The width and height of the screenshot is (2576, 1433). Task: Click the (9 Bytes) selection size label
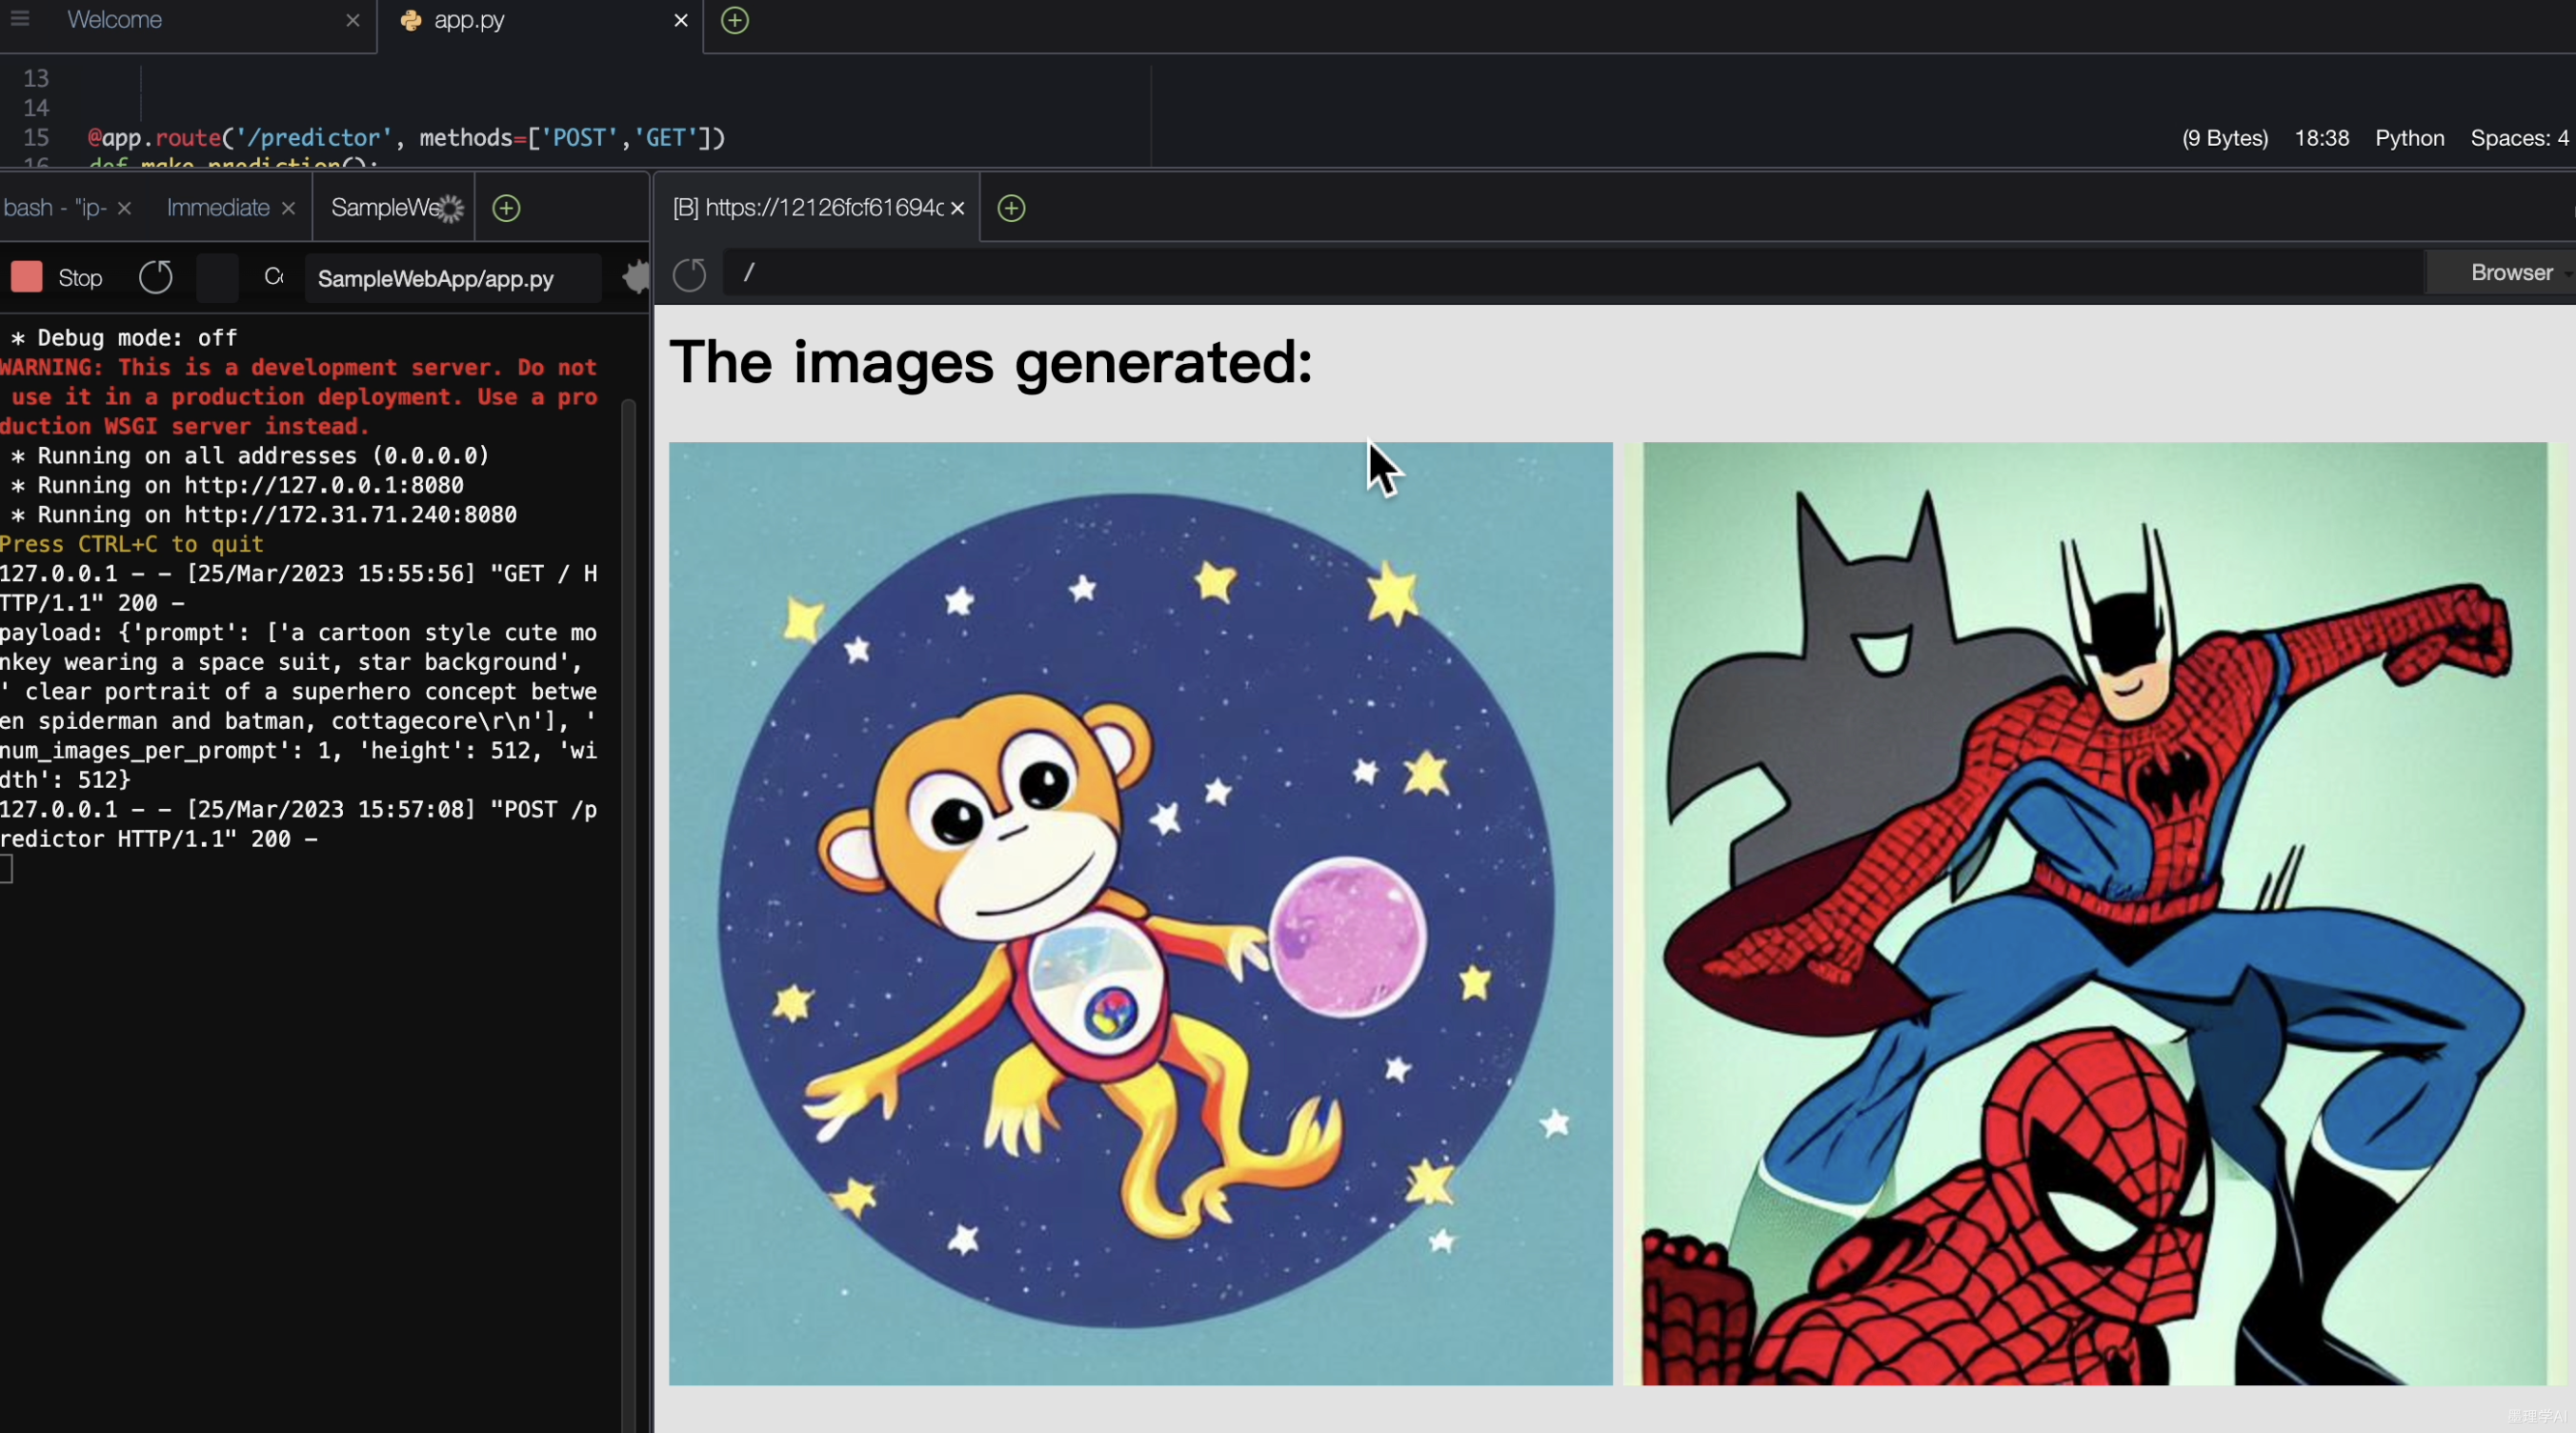pyautogui.click(x=2224, y=138)
